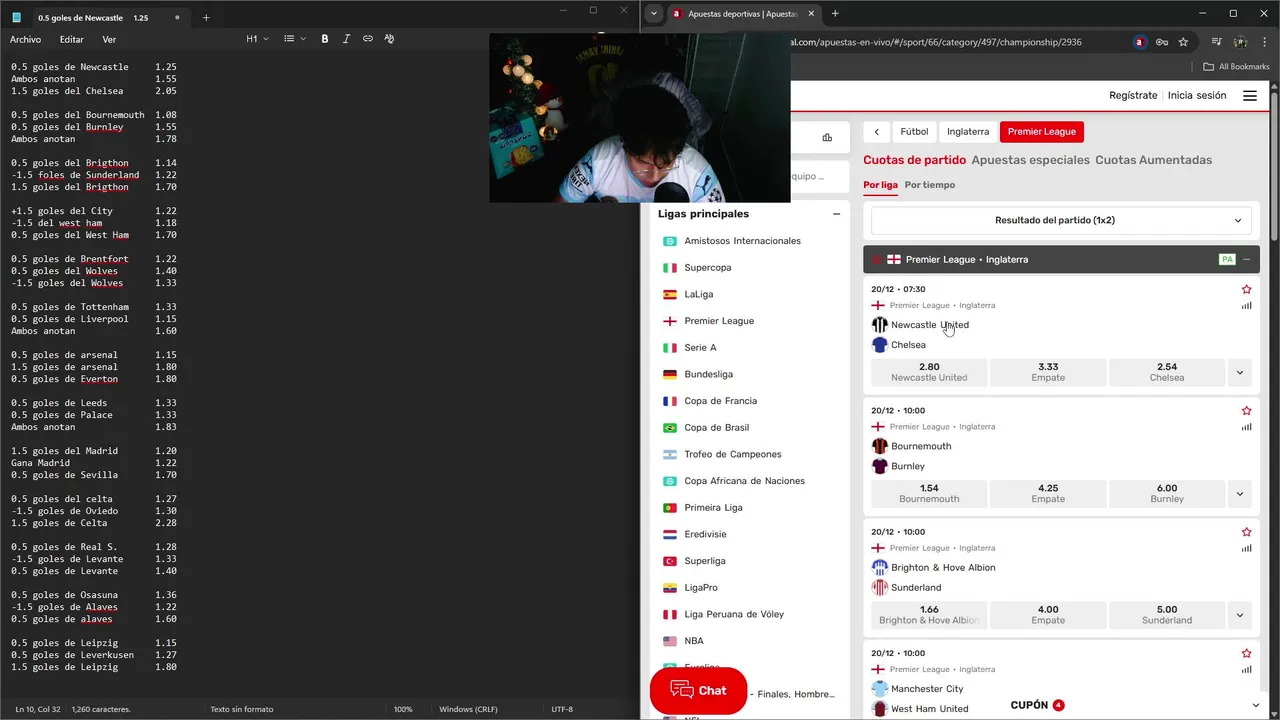Switch sorting to Por tiempo
1280x720 pixels.
click(x=930, y=185)
